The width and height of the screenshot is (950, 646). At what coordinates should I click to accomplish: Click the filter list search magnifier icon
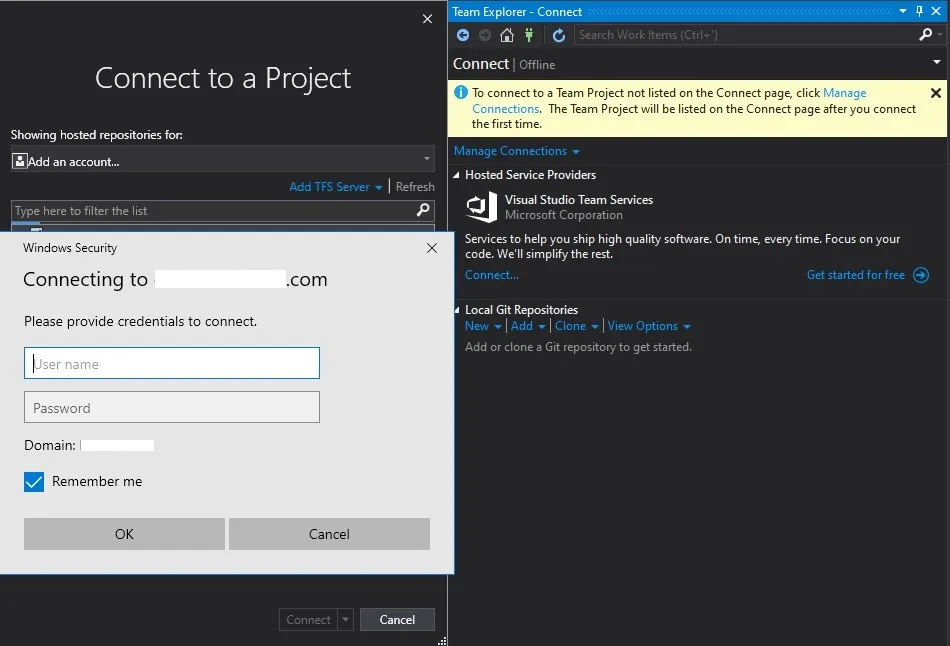423,210
